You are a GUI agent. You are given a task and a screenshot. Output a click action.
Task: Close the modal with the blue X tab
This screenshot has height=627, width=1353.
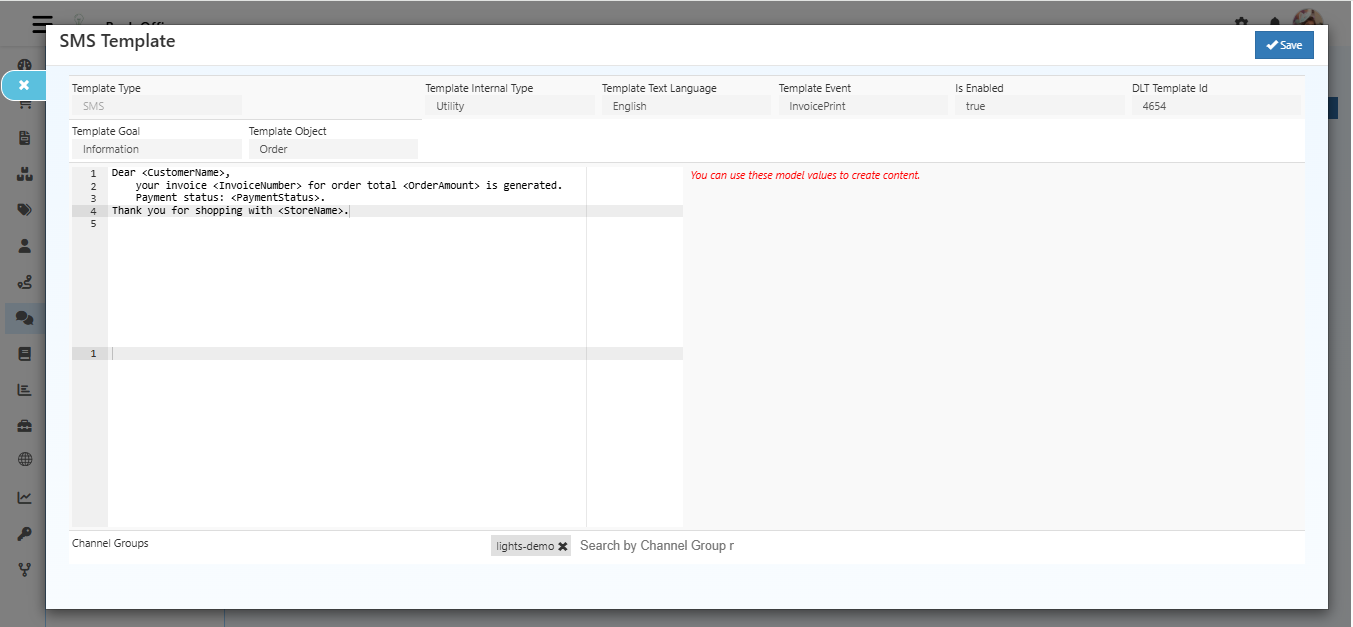pyautogui.click(x=24, y=86)
